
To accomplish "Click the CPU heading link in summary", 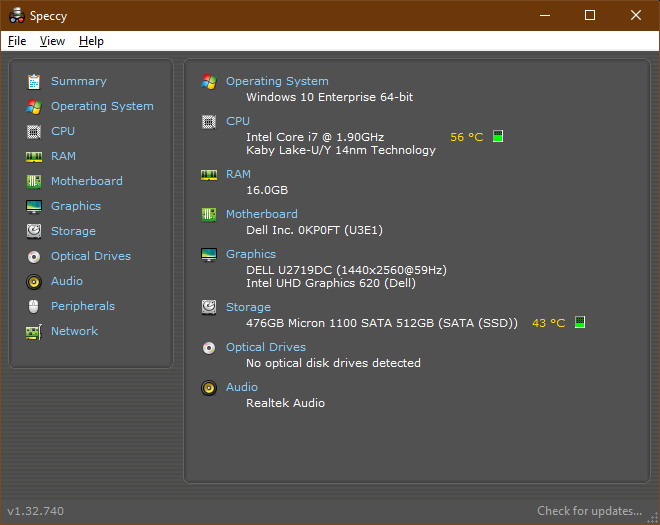I will (238, 121).
